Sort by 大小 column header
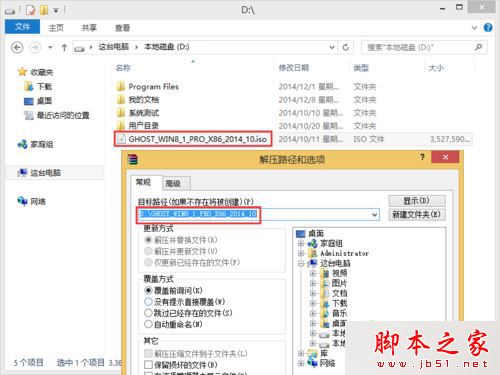Screen dimensions: 500x375 point(436,68)
